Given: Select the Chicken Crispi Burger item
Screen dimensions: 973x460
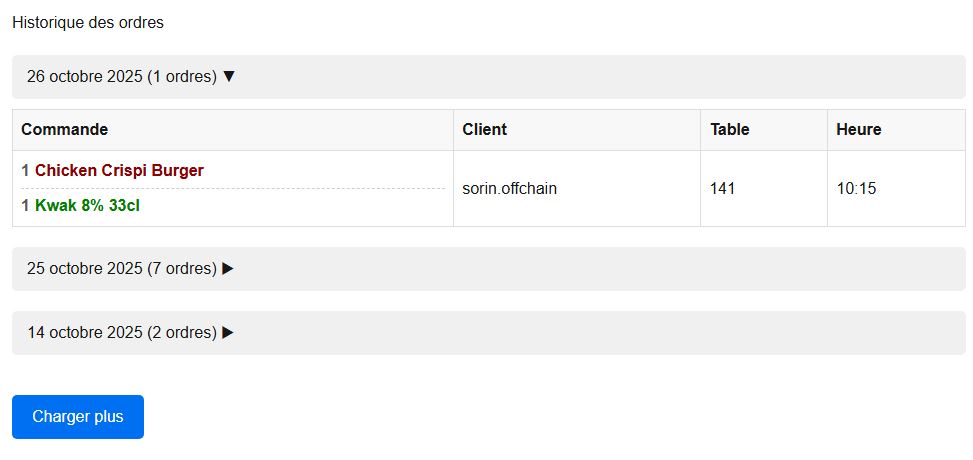Looking at the screenshot, I should point(119,171).
